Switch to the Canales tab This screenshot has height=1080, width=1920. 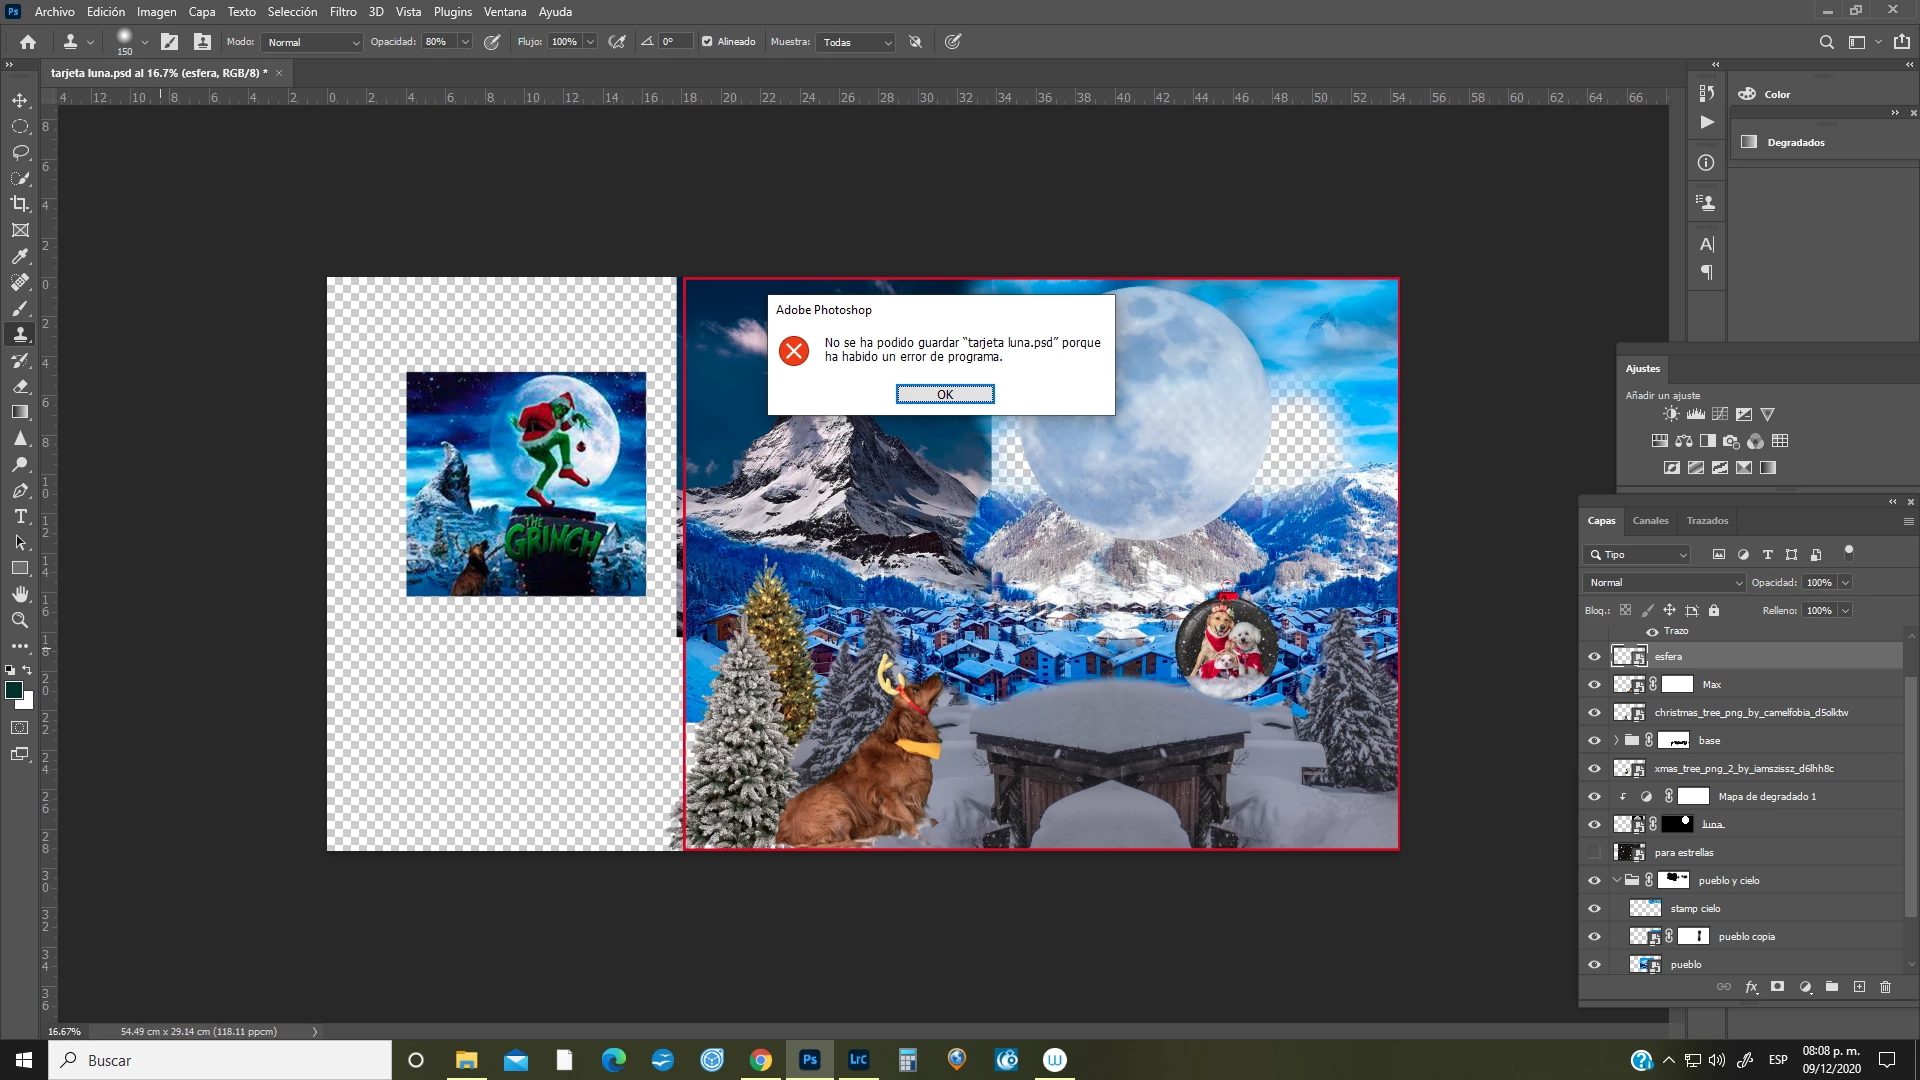pyautogui.click(x=1650, y=520)
